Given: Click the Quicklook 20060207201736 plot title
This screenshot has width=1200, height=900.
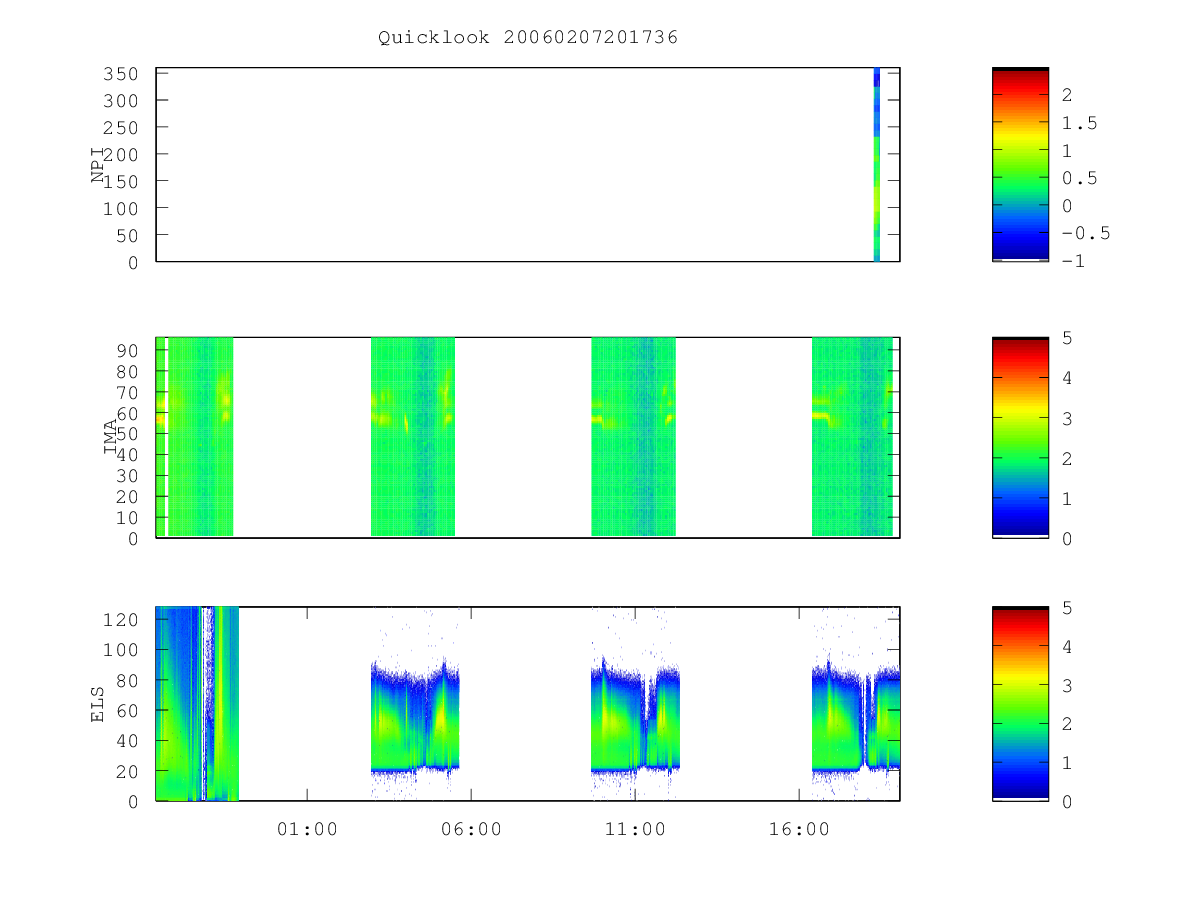Looking at the screenshot, I should (528, 37).
